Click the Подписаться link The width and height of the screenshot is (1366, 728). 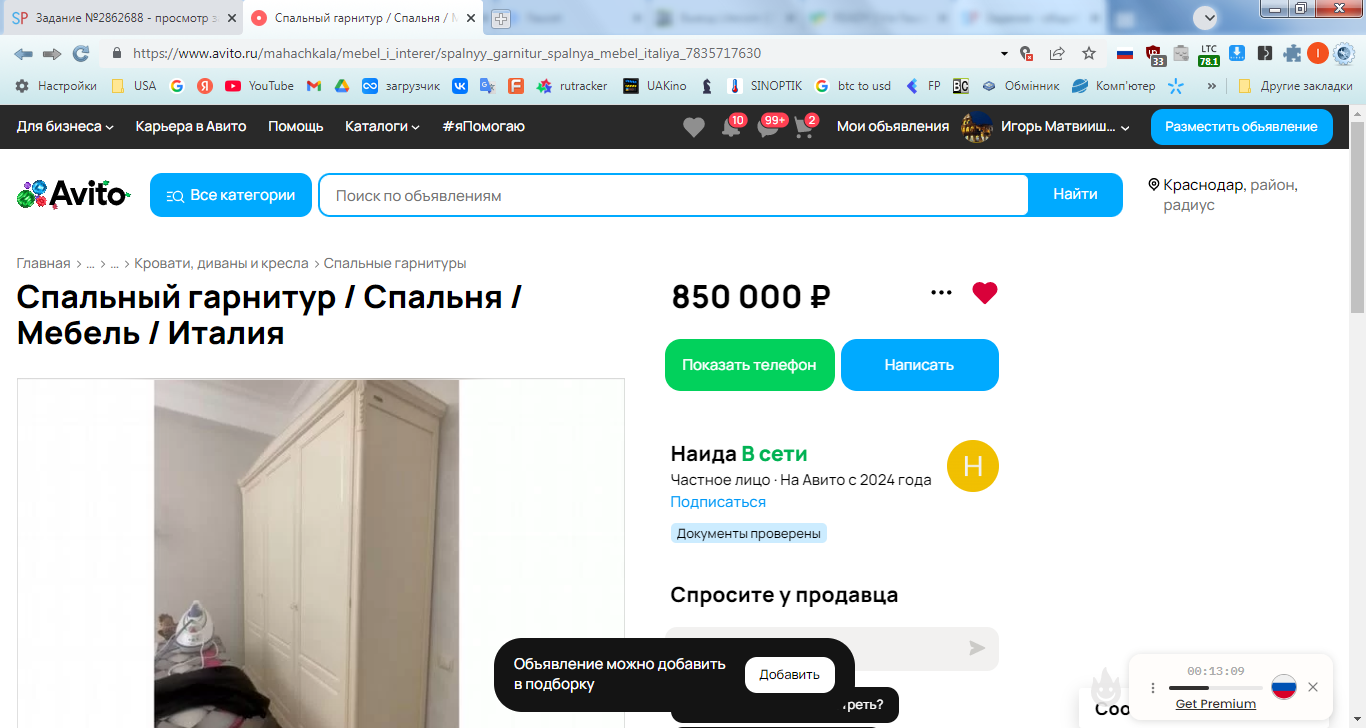click(x=718, y=502)
